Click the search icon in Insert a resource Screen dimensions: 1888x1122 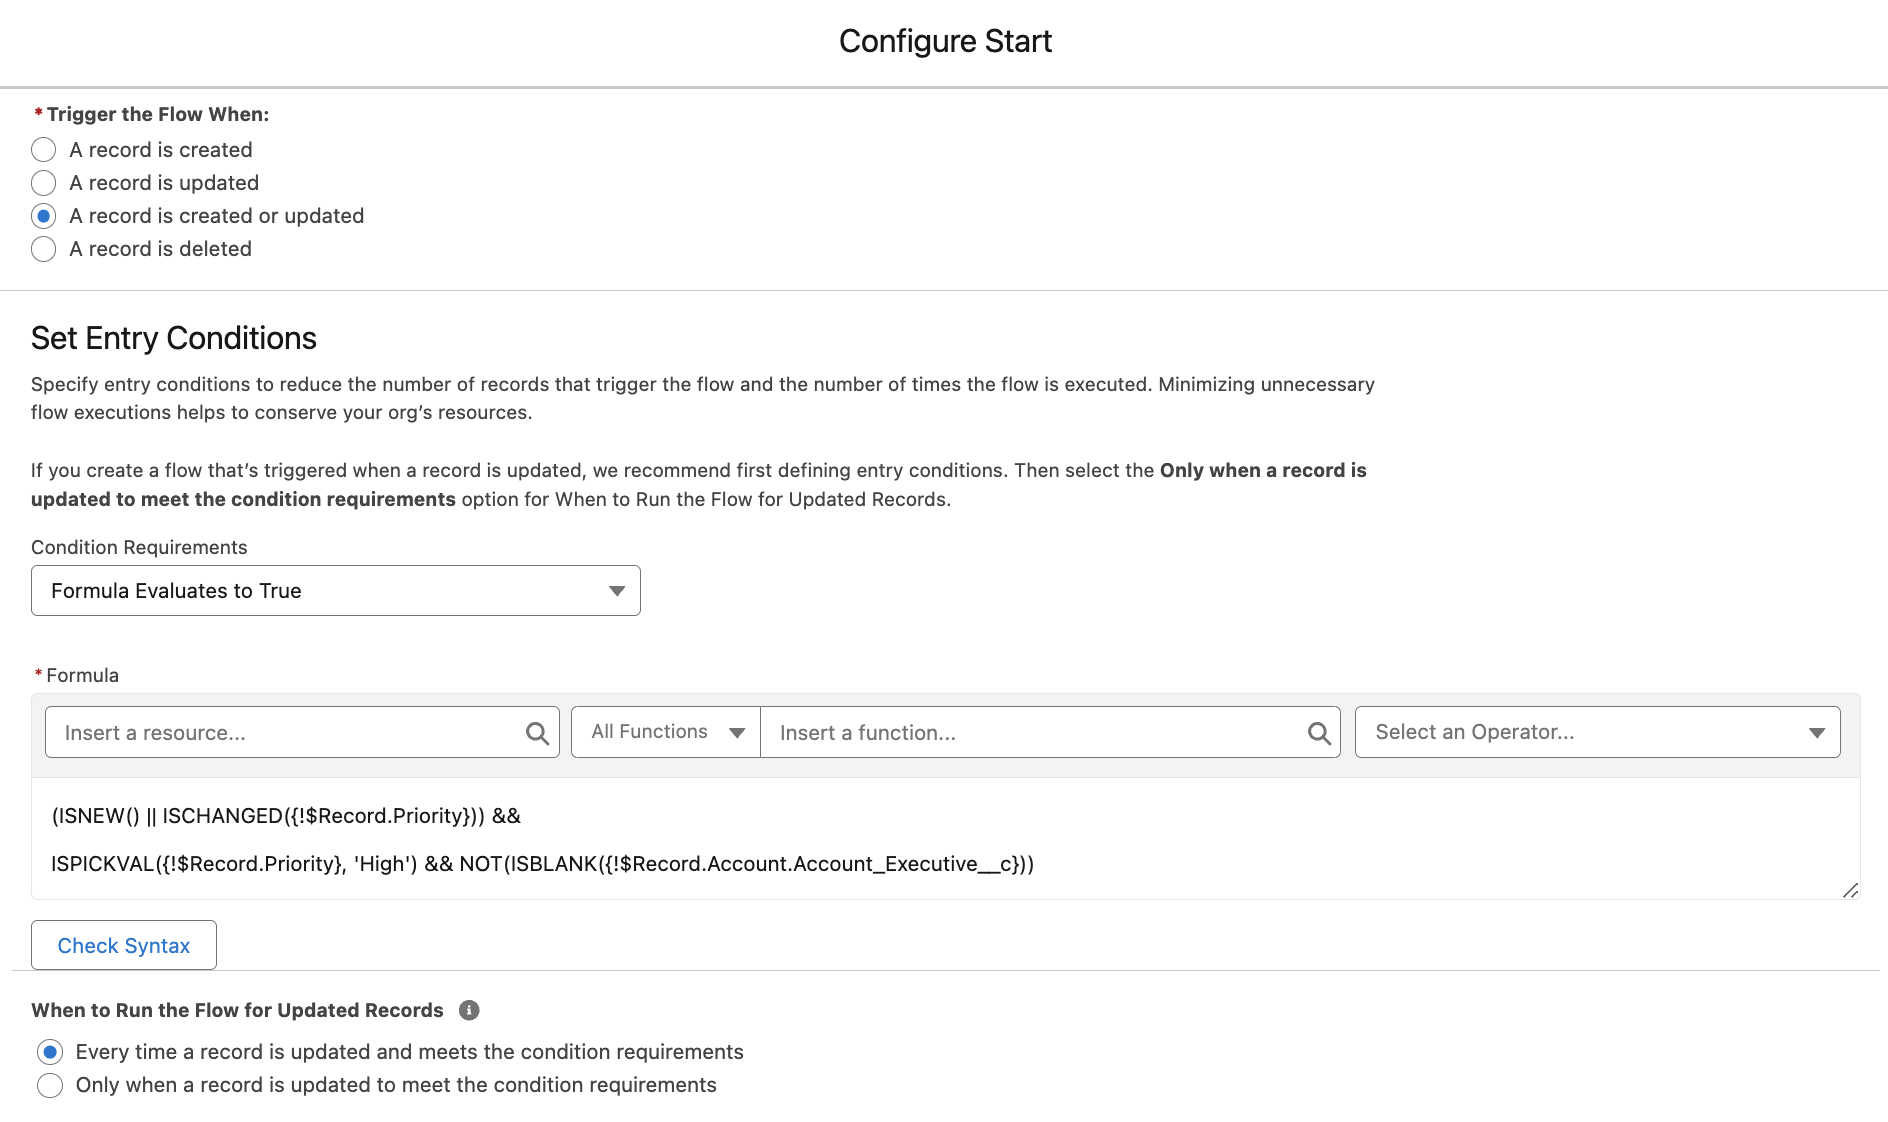click(x=537, y=733)
